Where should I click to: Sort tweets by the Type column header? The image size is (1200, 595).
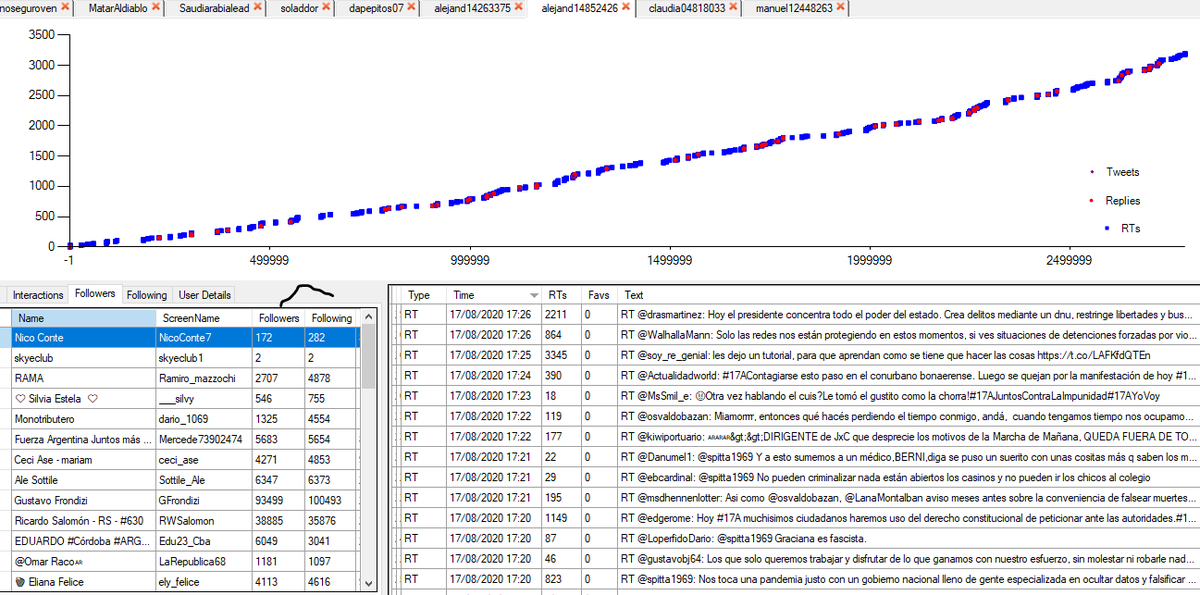coord(425,296)
